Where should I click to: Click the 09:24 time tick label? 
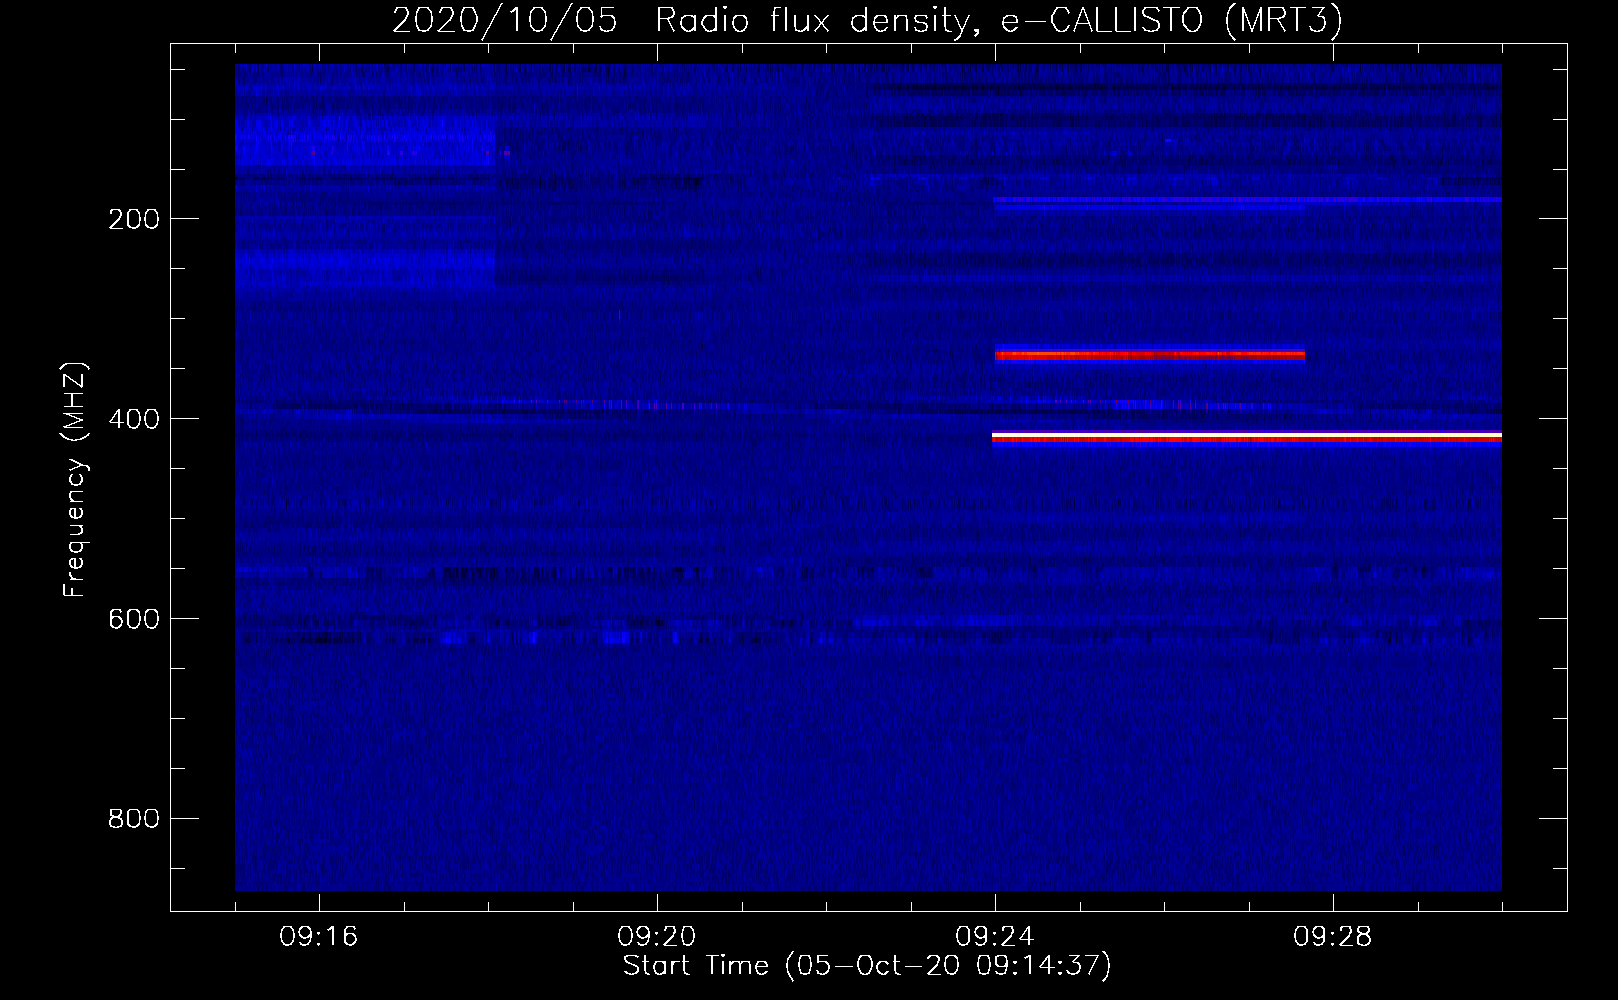pyautogui.click(x=995, y=937)
